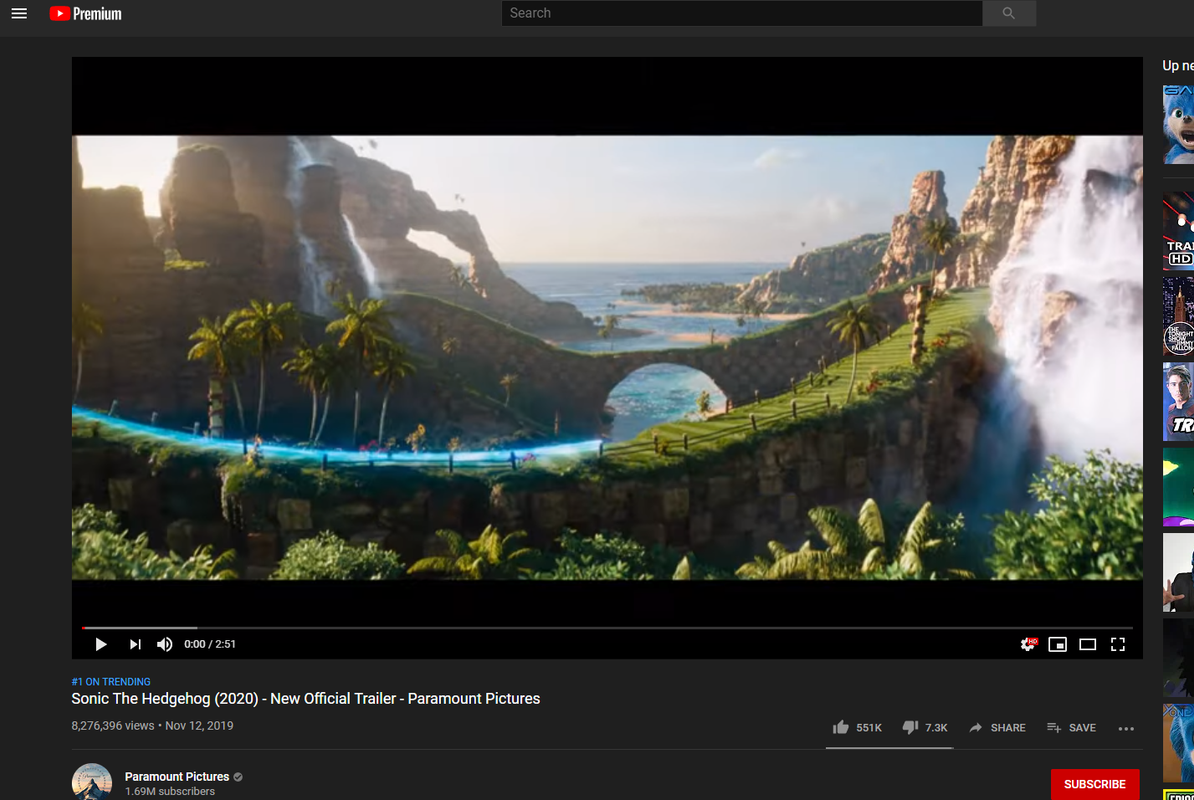Click the 8,276,396 views text

[x=113, y=726]
